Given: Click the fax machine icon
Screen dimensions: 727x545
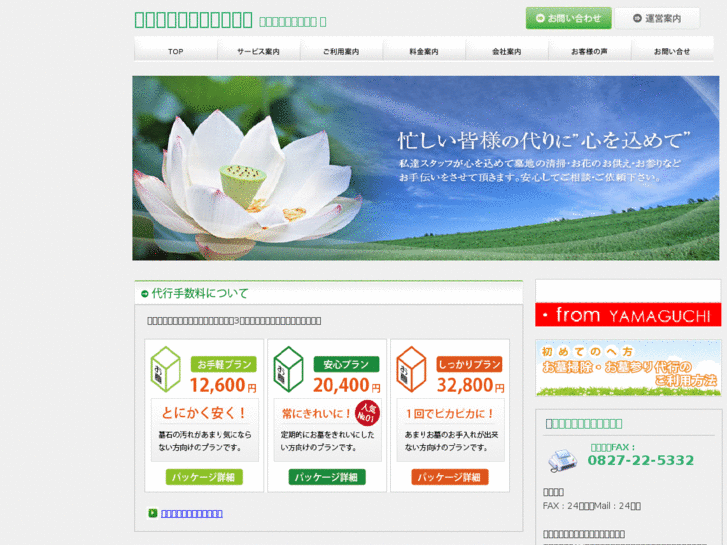Looking at the screenshot, I should 562,460.
